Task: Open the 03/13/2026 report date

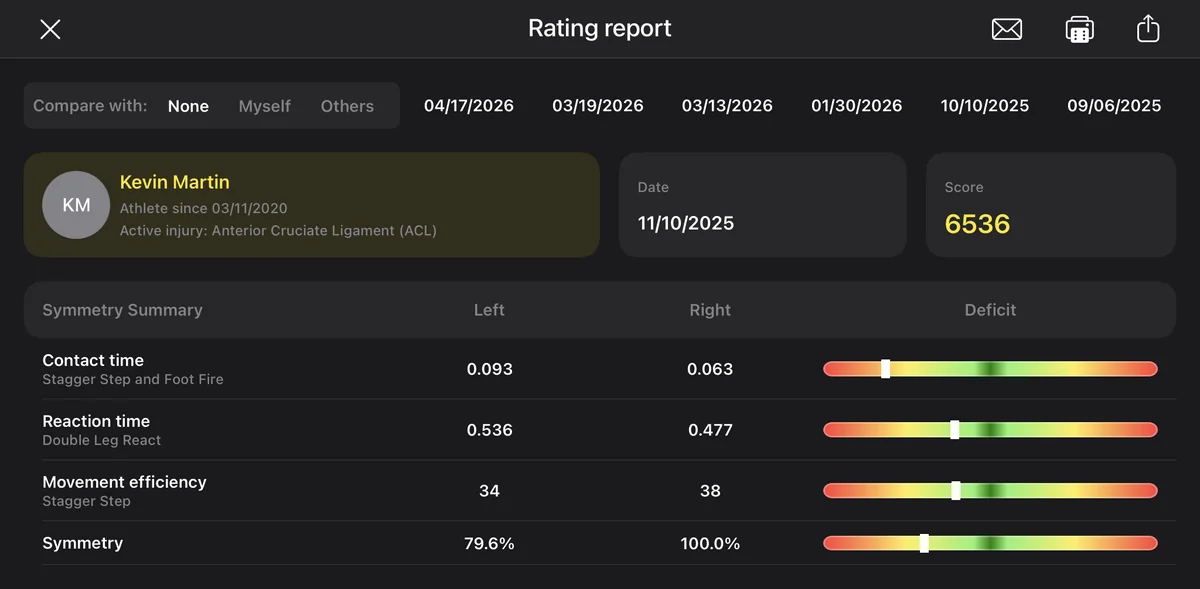Action: pyautogui.click(x=727, y=105)
